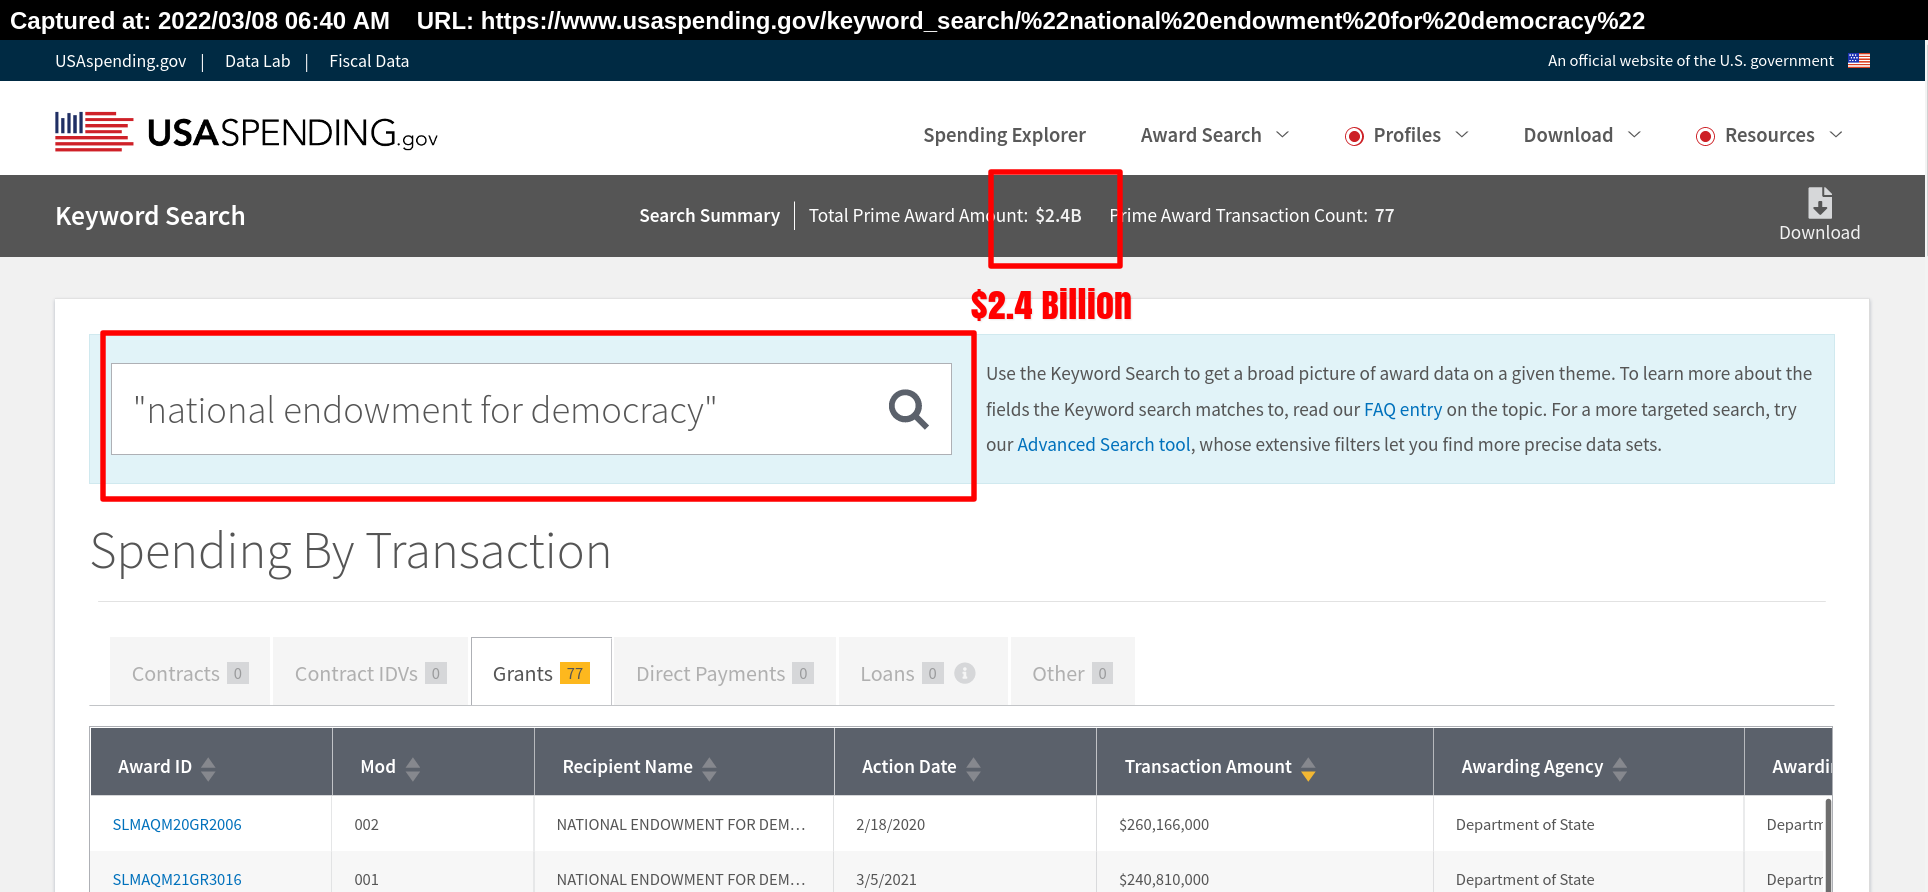Sort by Mod column arrows
The image size is (1928, 892).
(x=413, y=768)
